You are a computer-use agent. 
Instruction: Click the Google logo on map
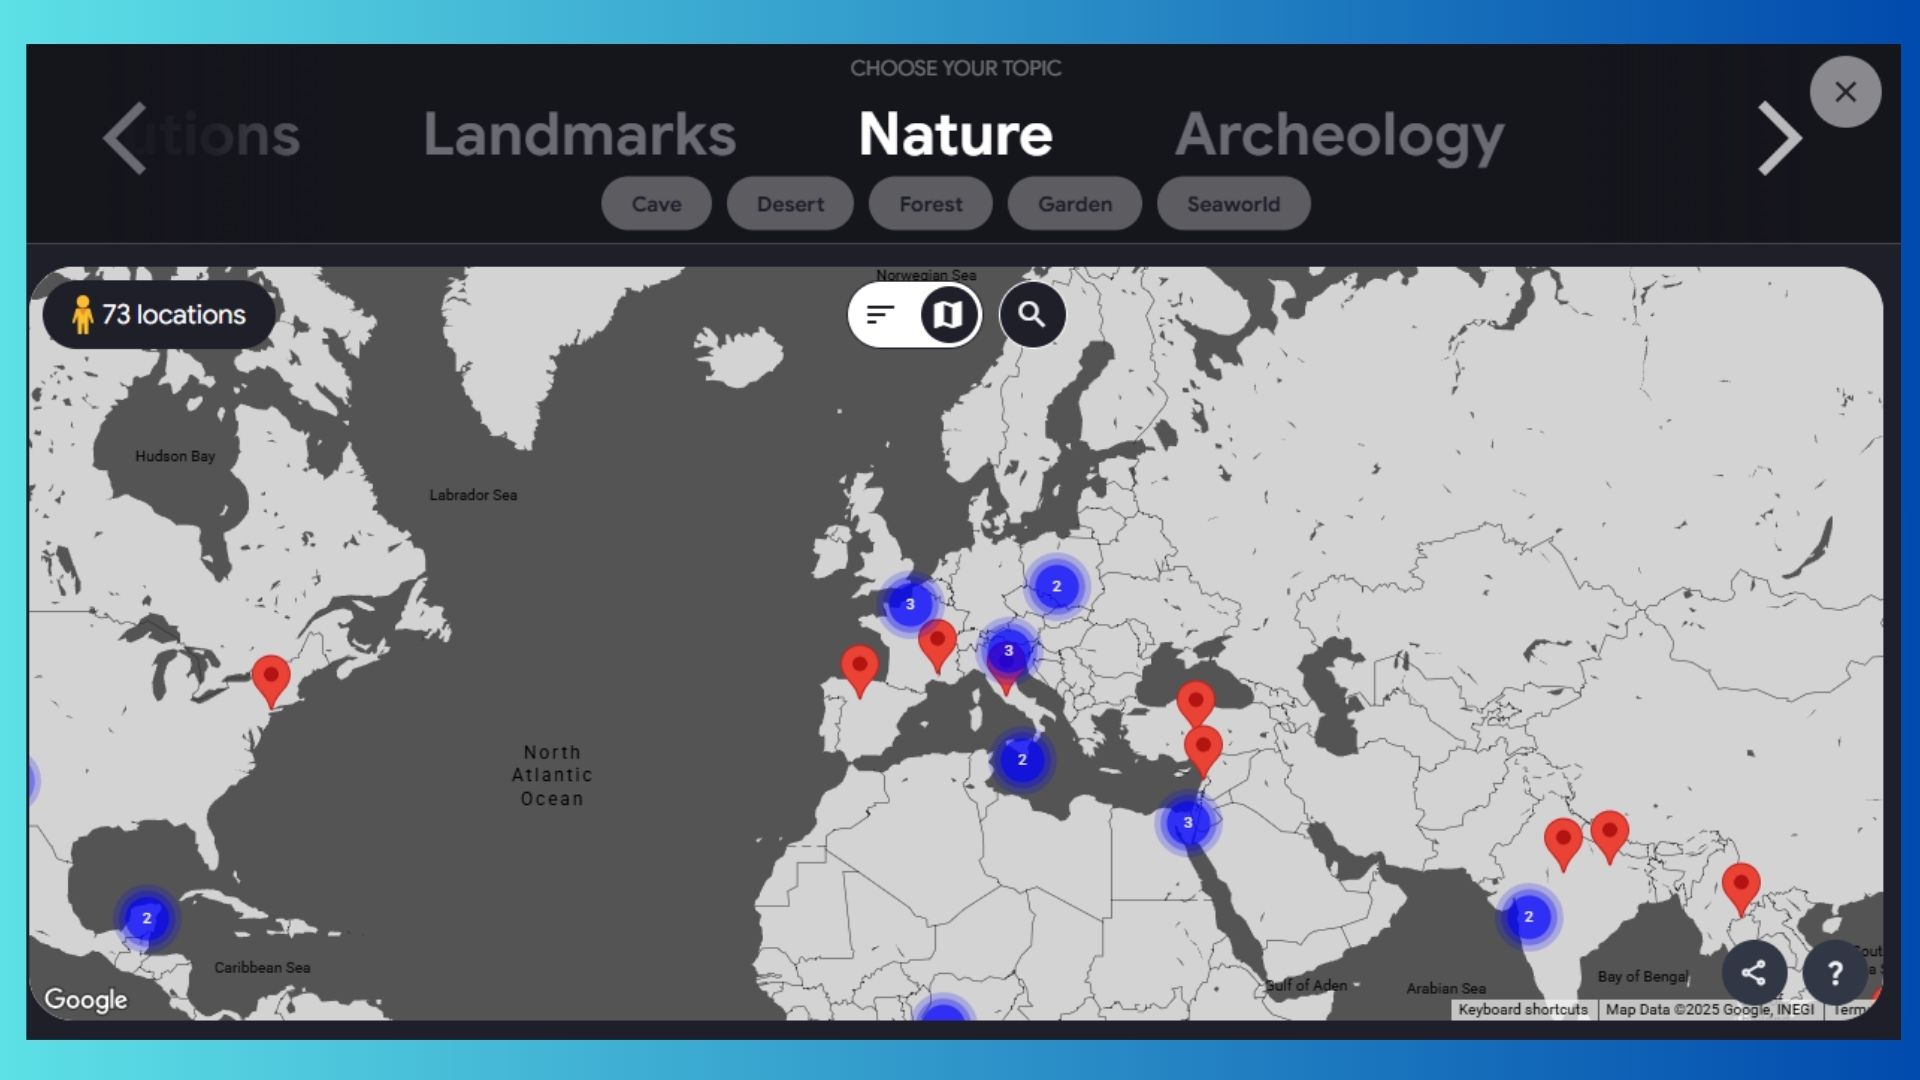click(86, 999)
